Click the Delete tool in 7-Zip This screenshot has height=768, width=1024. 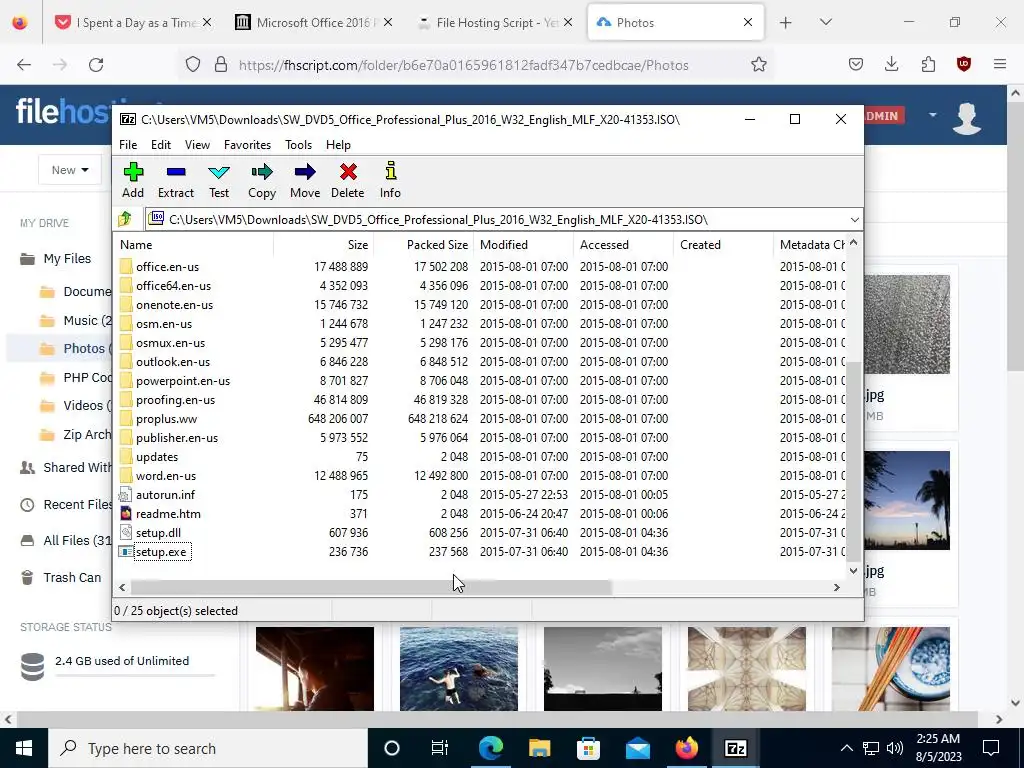point(347,180)
